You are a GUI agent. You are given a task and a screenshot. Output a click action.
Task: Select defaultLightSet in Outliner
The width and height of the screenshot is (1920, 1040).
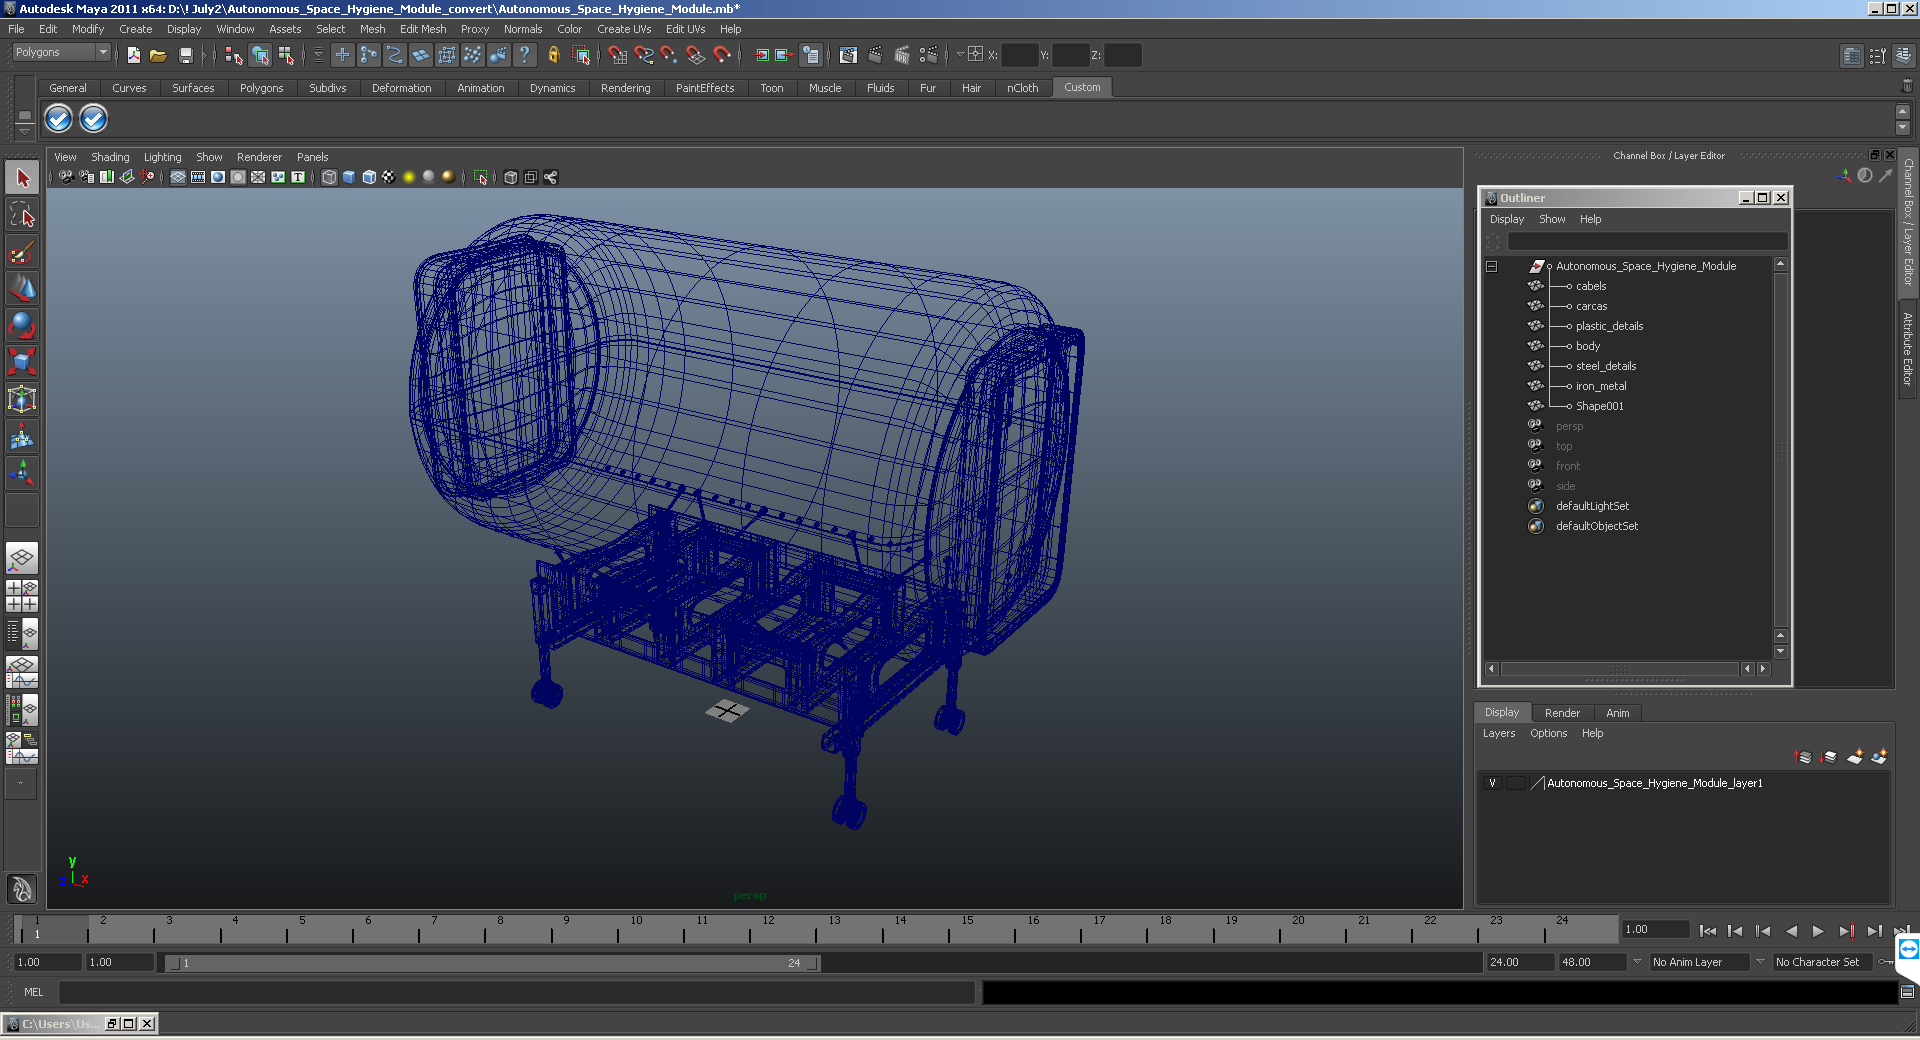[1592, 506]
